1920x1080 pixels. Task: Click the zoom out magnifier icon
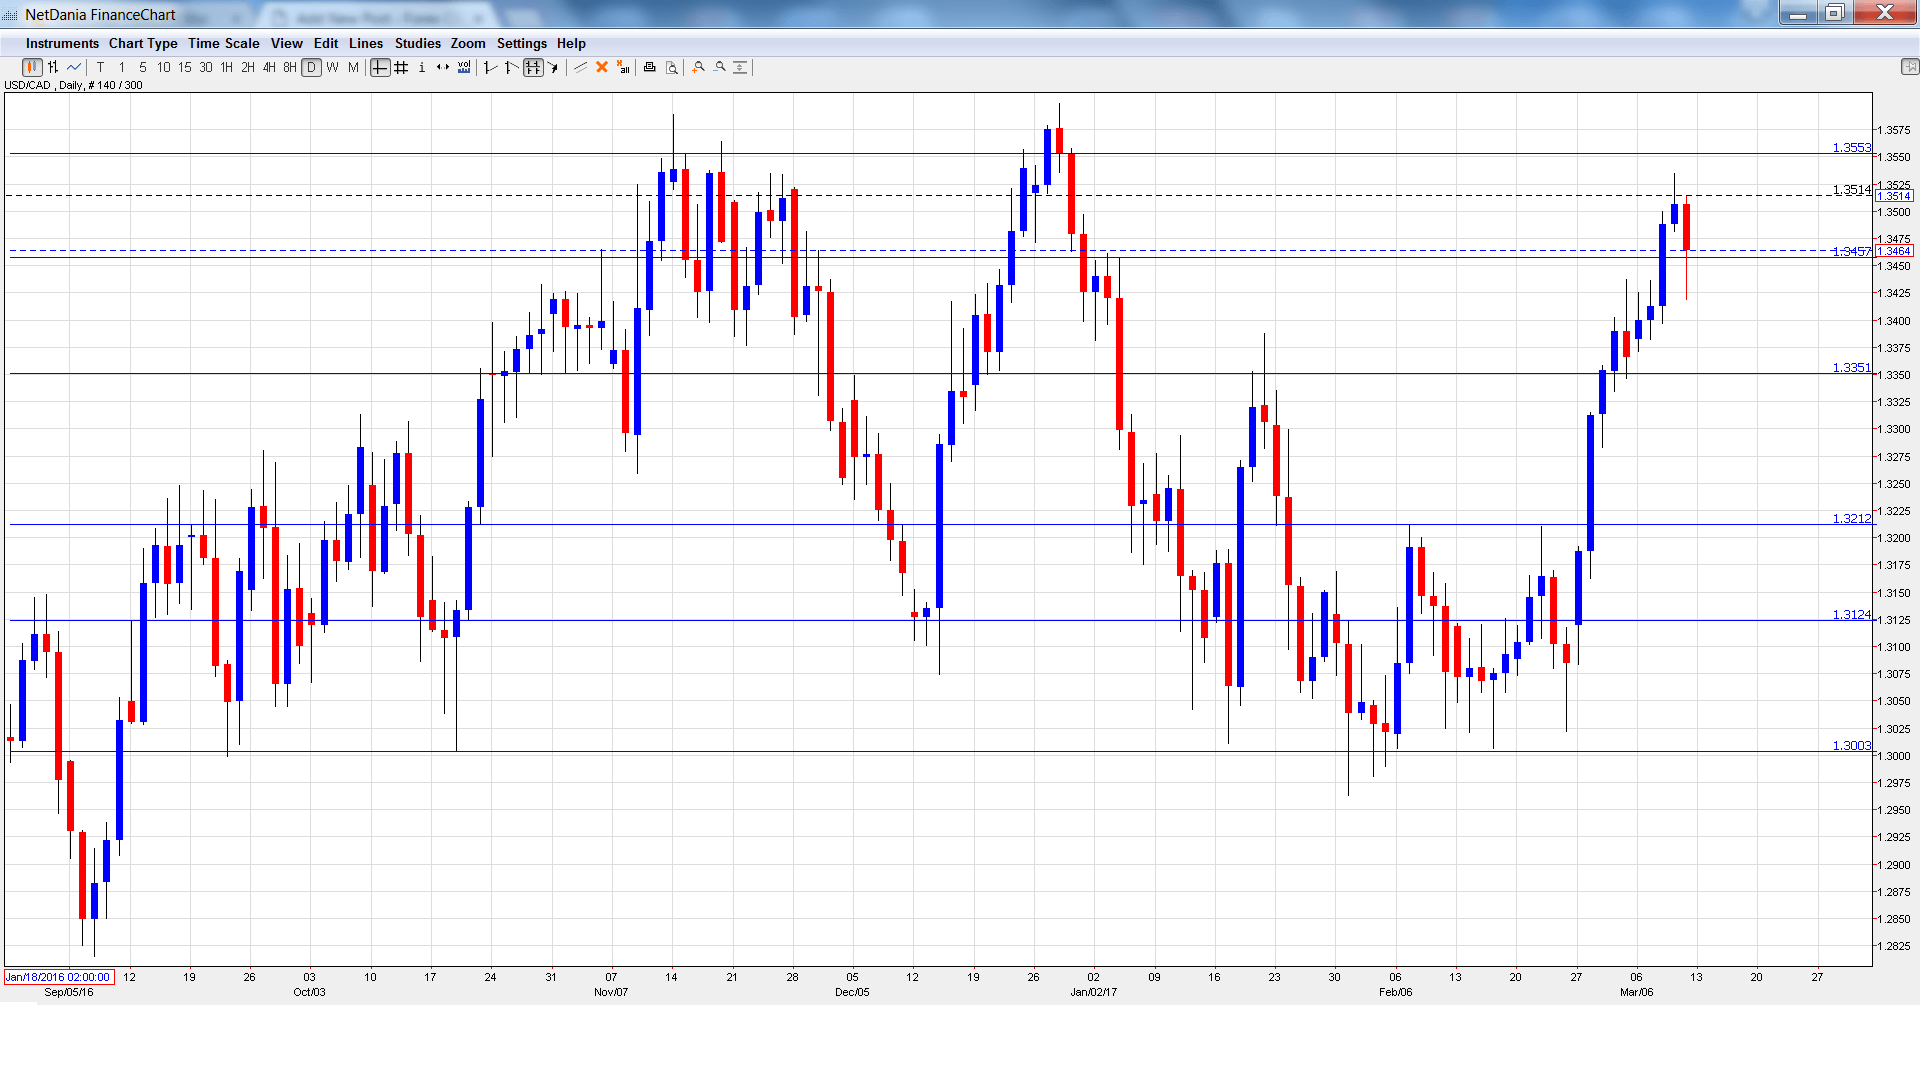[719, 68]
